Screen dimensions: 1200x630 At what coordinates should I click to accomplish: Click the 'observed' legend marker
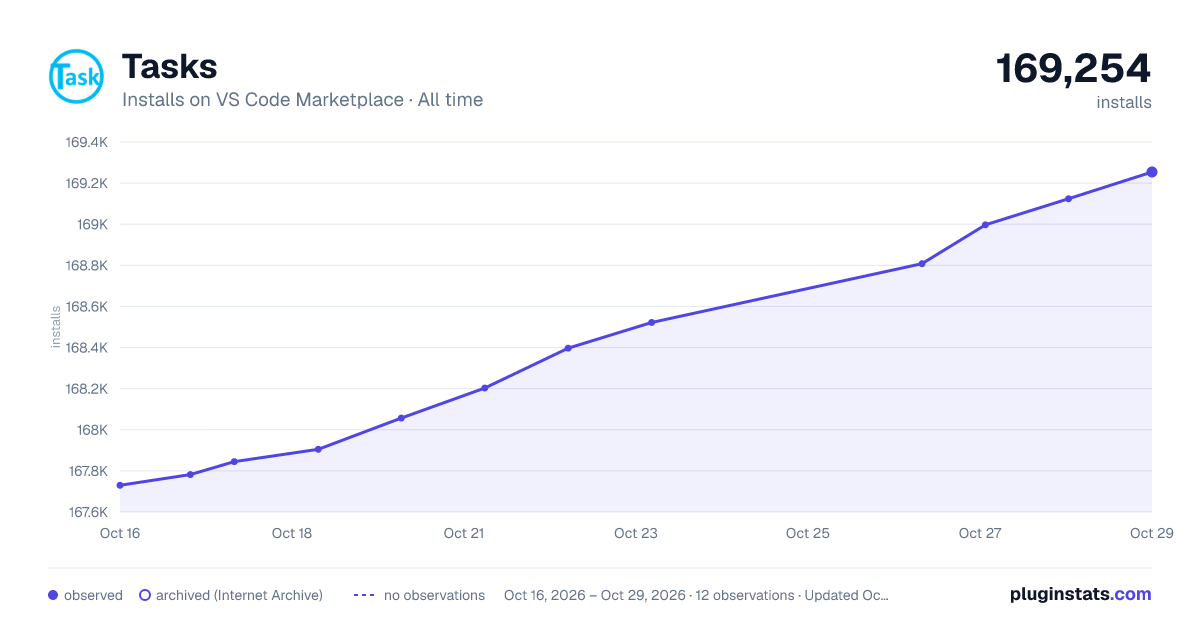53,595
